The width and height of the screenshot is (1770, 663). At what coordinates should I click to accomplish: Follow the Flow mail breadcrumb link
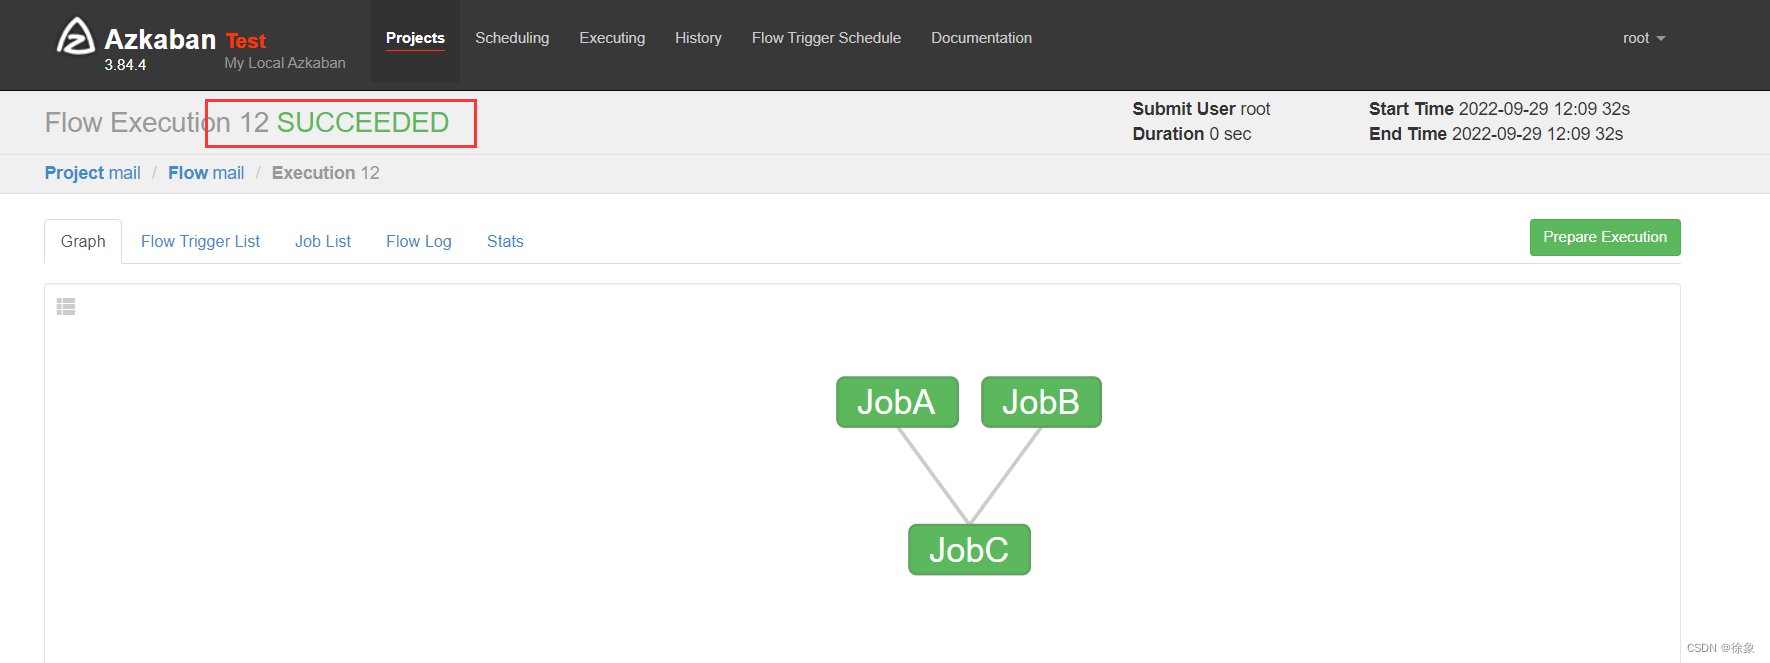click(206, 173)
